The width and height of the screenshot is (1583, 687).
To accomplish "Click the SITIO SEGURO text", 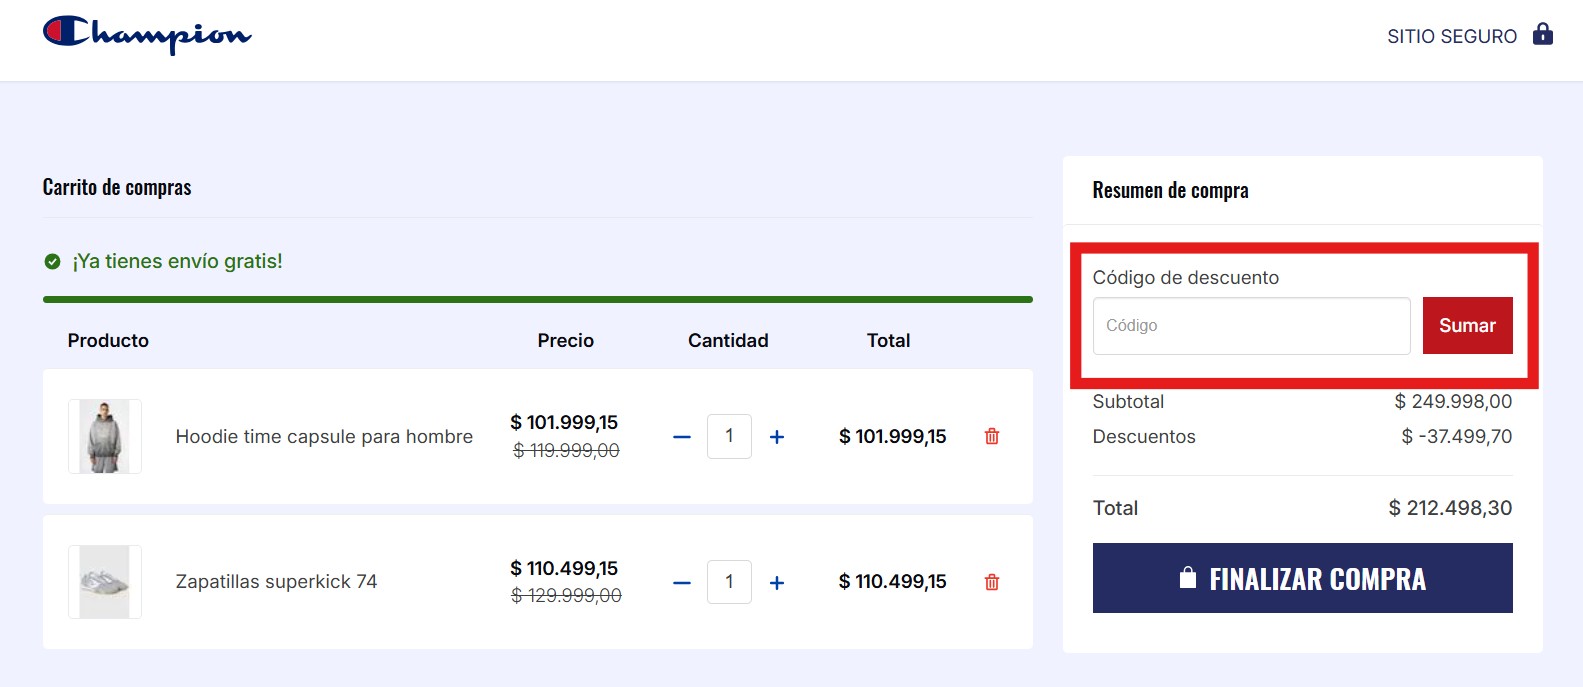I will (x=1451, y=37).
